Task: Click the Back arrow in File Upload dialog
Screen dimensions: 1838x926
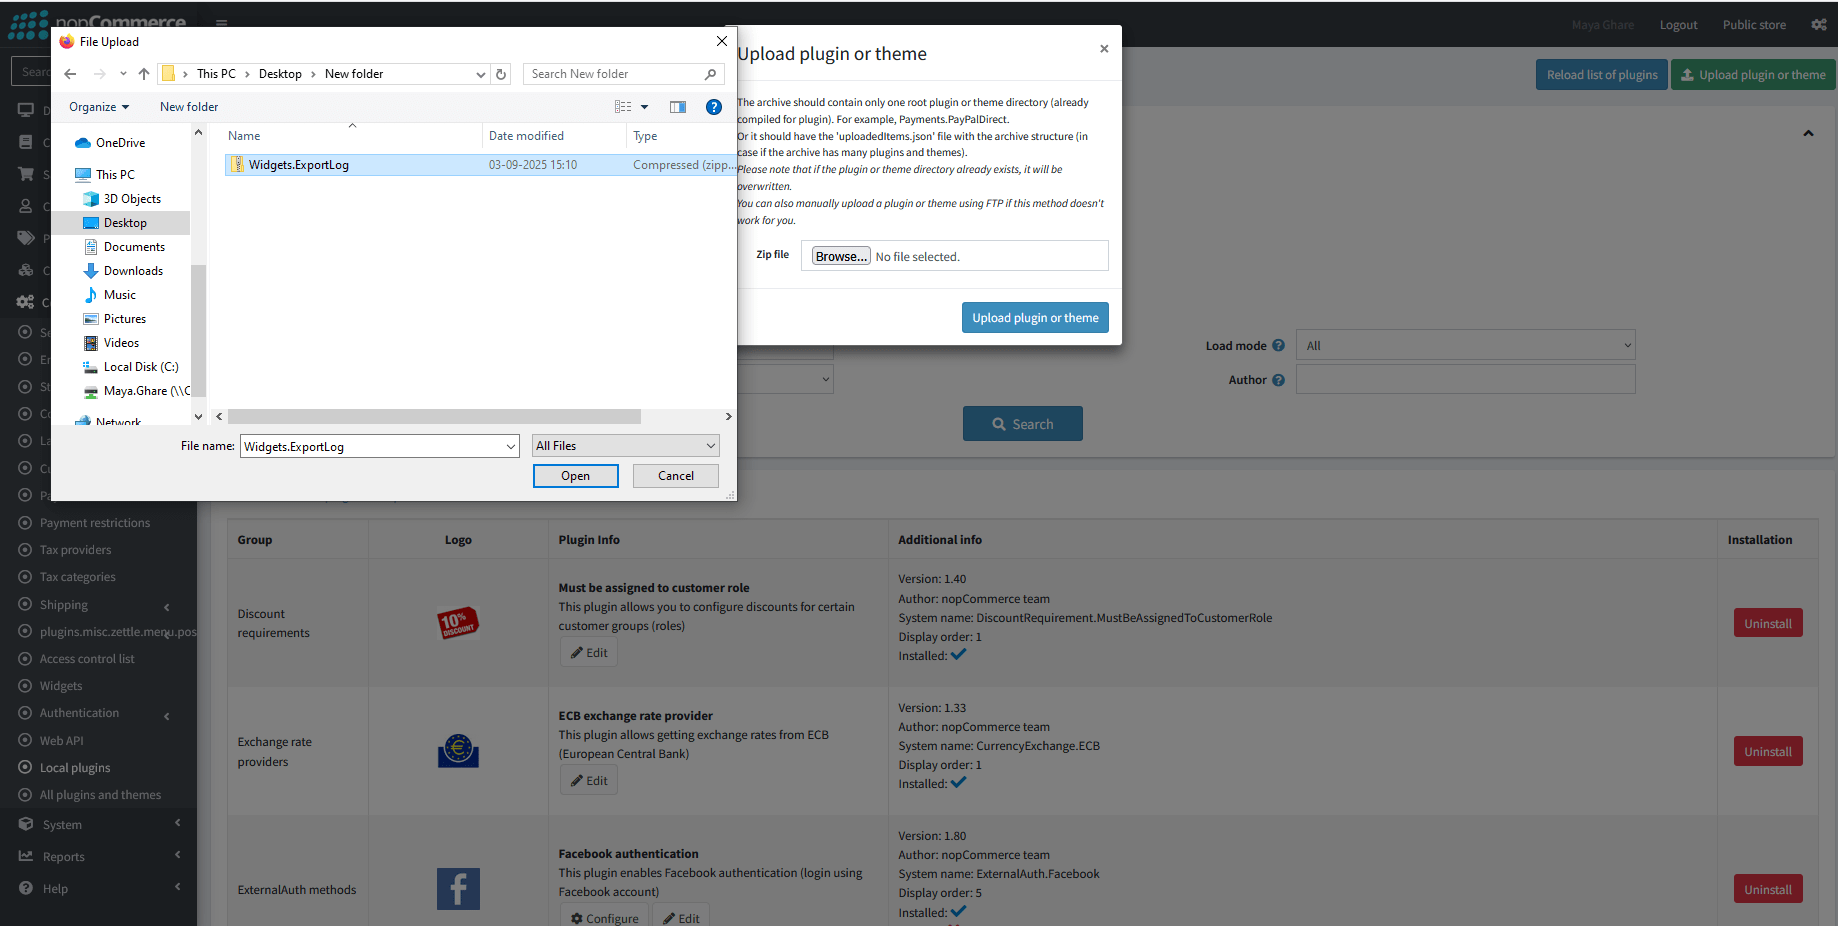Action: [70, 74]
